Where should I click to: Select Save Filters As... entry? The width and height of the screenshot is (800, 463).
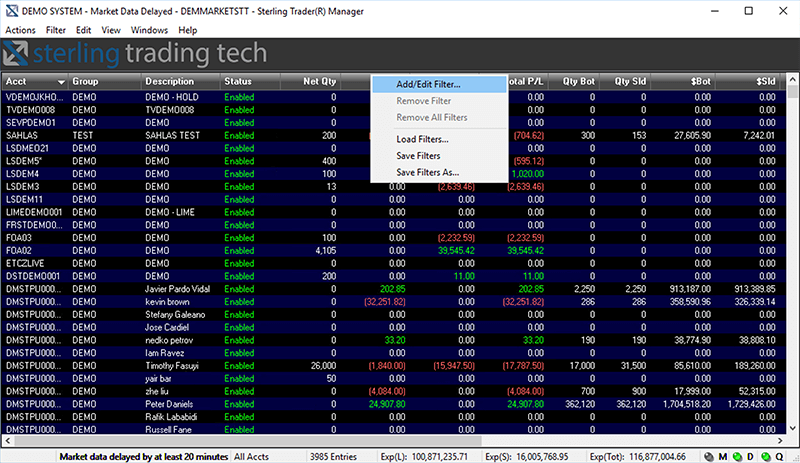pyautogui.click(x=439, y=173)
